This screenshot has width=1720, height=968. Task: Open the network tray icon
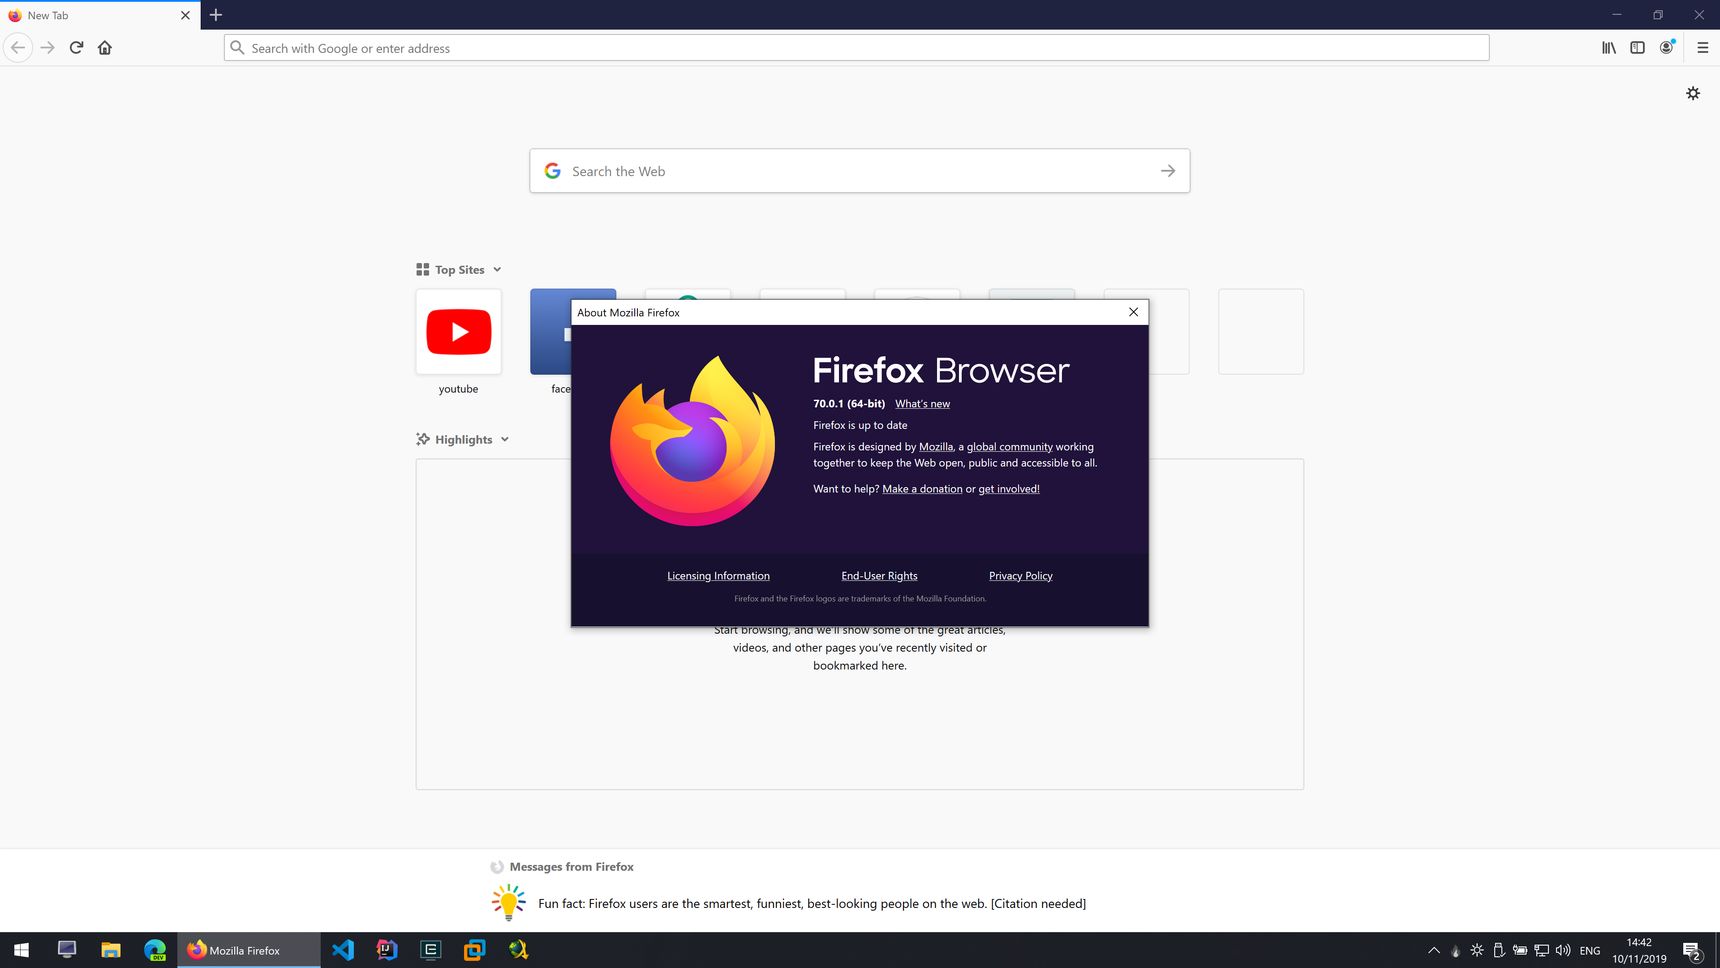tap(1542, 951)
